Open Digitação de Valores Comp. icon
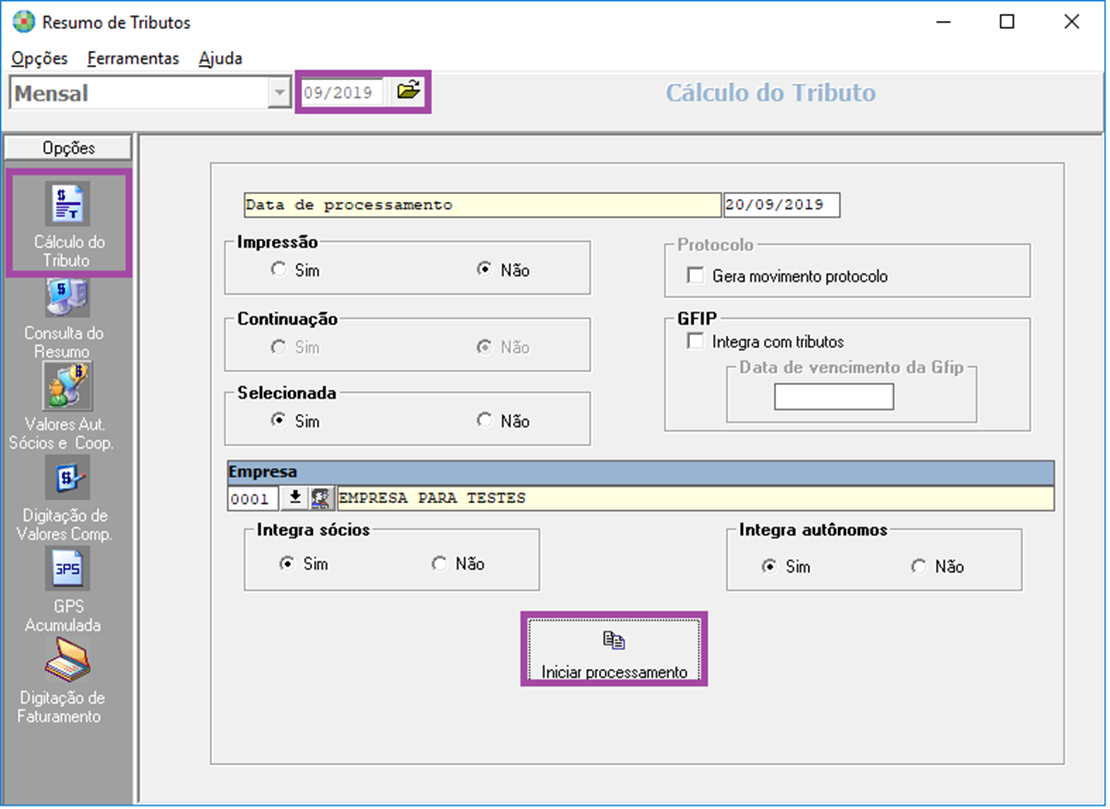 pyautogui.click(x=68, y=478)
